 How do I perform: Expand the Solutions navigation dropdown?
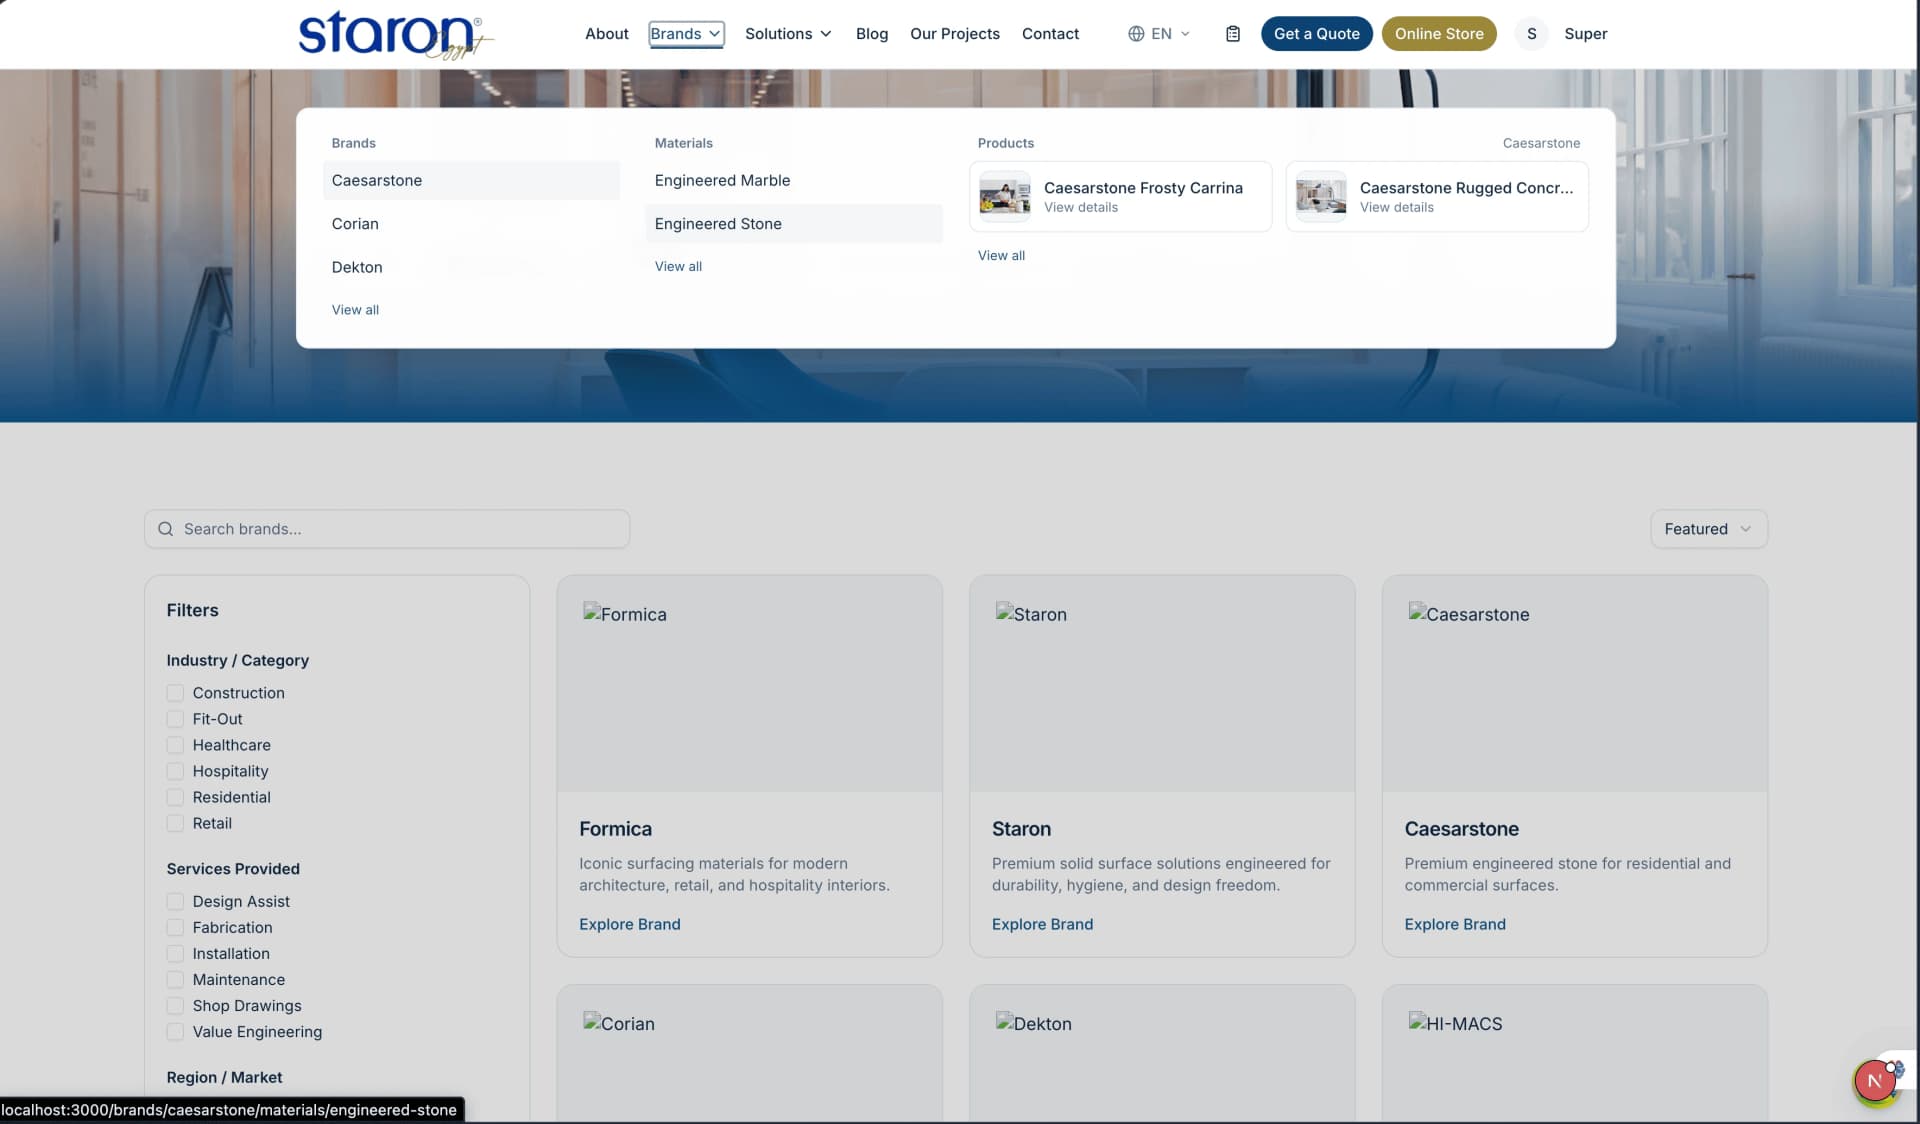(788, 34)
